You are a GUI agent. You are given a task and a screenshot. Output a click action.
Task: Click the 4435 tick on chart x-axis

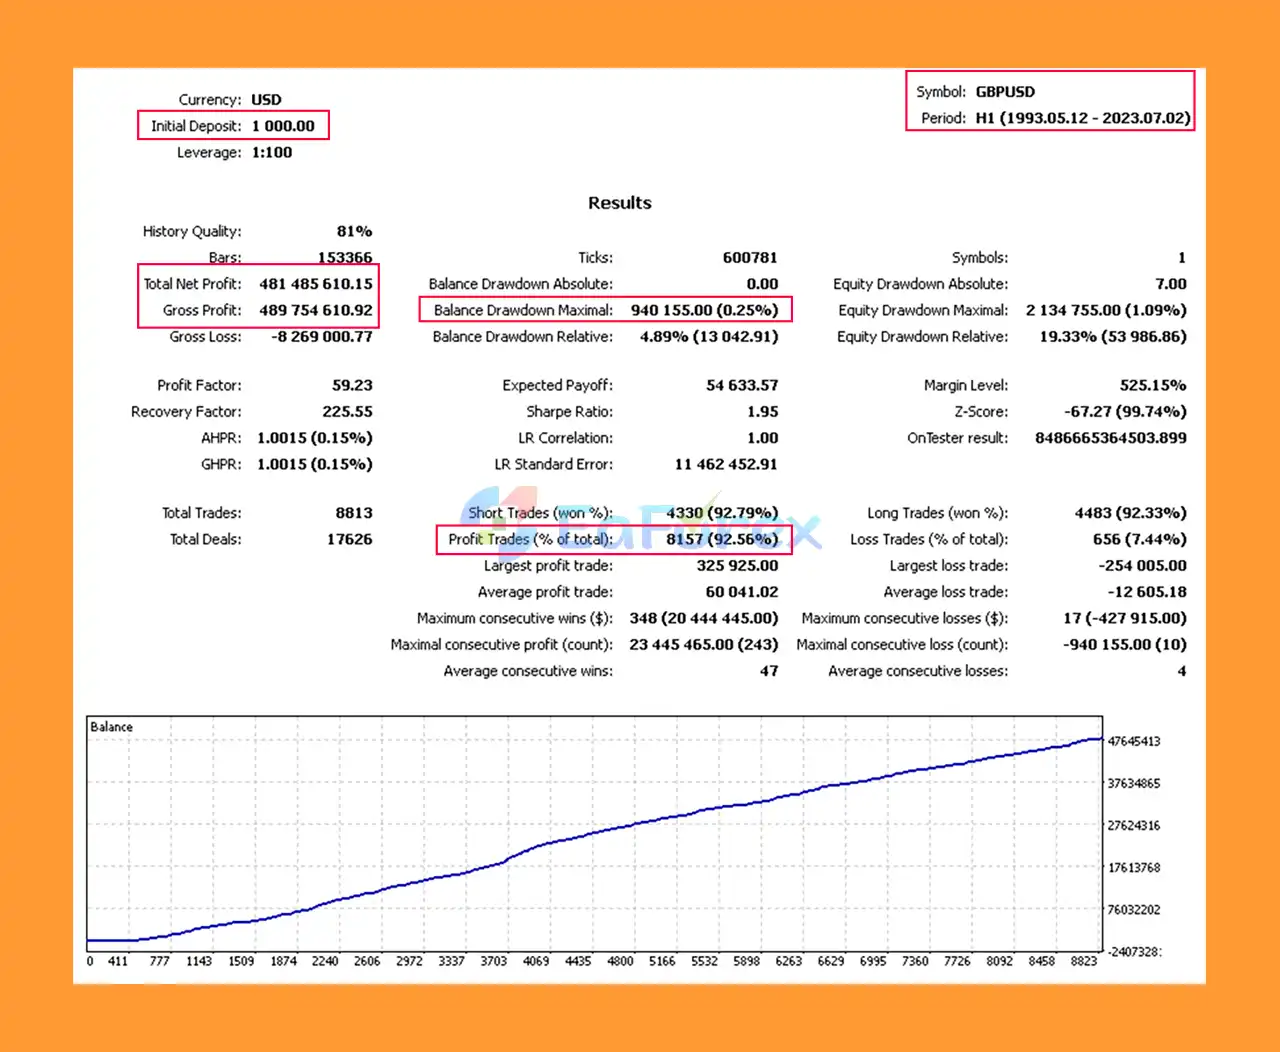point(578,961)
